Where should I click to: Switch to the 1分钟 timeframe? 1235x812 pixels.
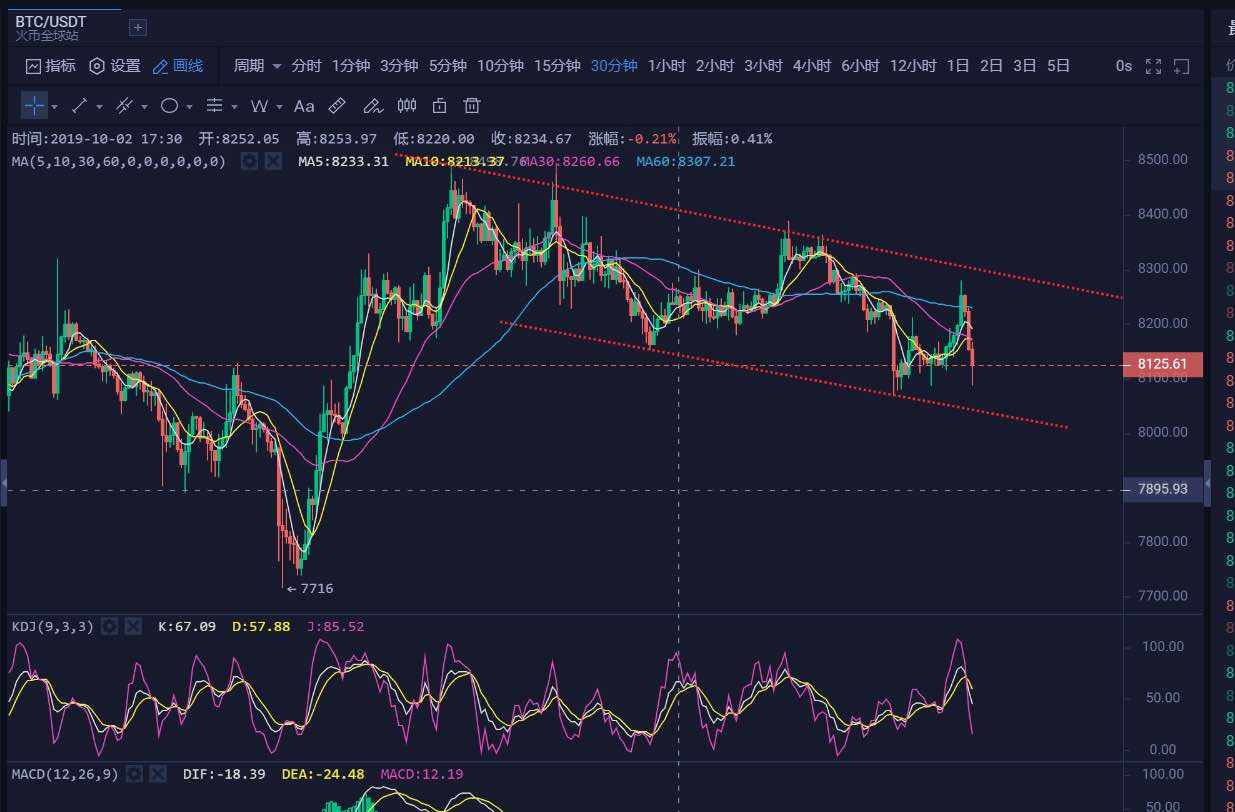[351, 66]
